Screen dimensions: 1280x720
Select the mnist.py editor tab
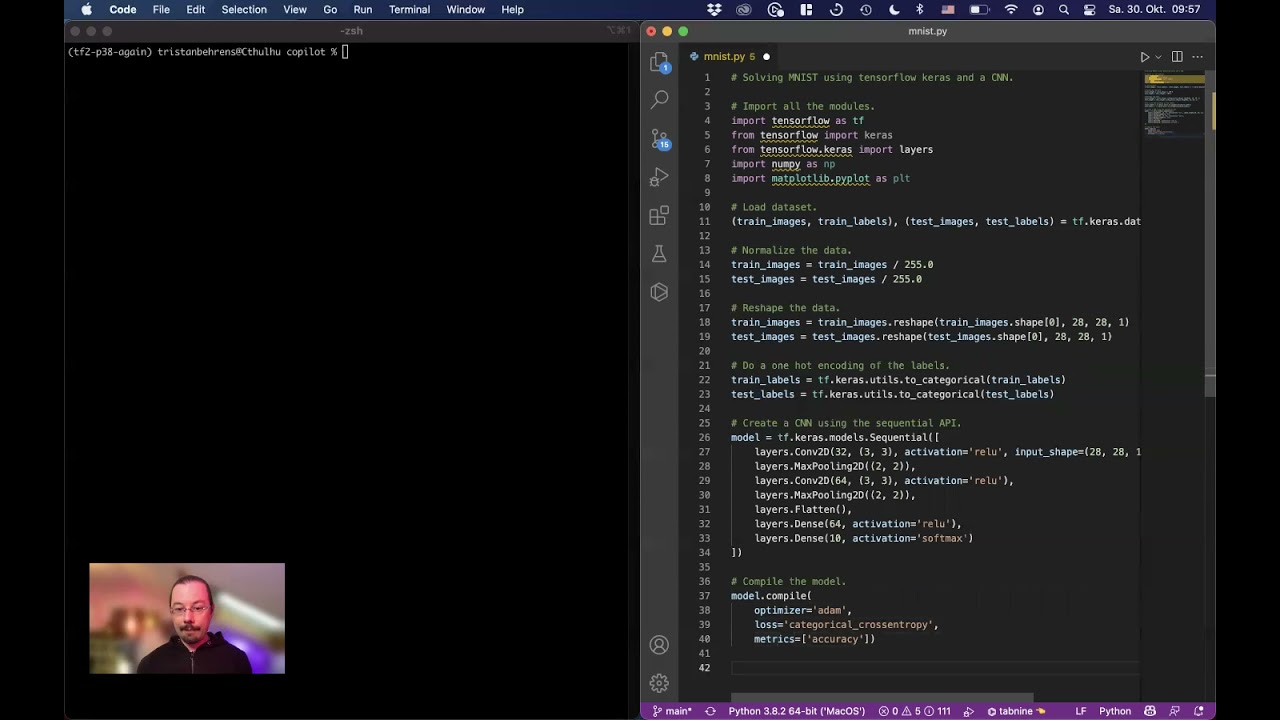(x=729, y=57)
